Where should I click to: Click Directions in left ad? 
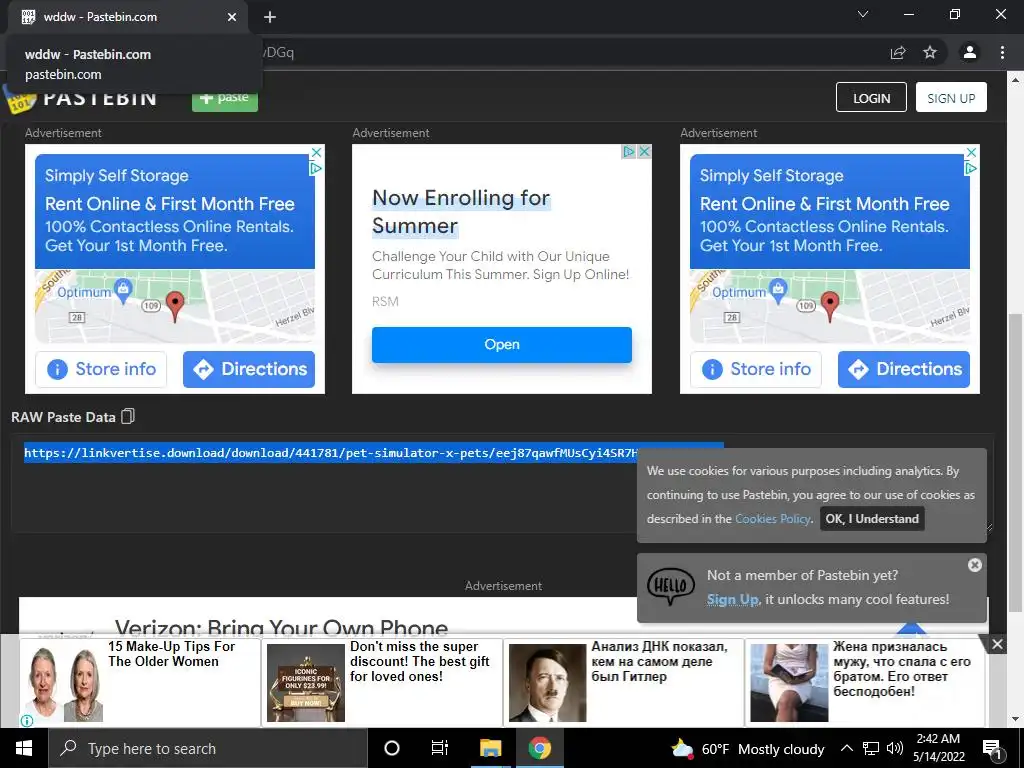point(249,369)
